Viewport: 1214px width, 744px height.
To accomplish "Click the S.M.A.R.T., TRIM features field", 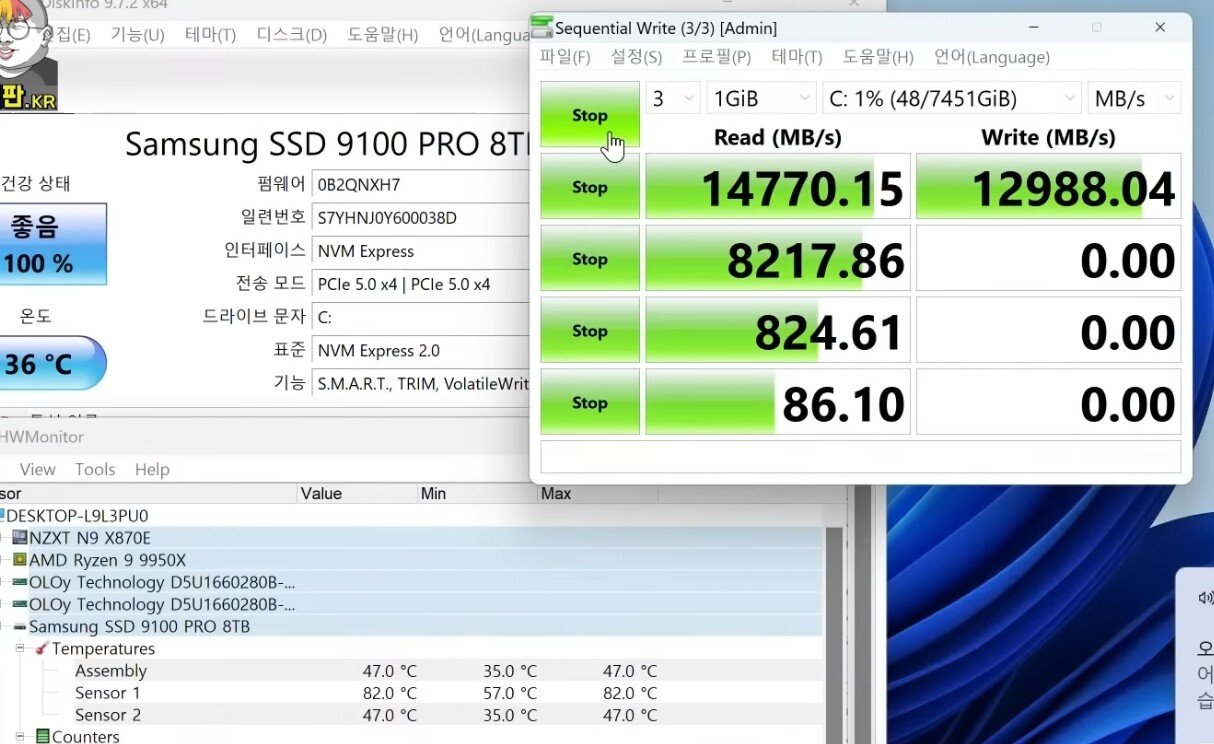I will pyautogui.click(x=421, y=383).
